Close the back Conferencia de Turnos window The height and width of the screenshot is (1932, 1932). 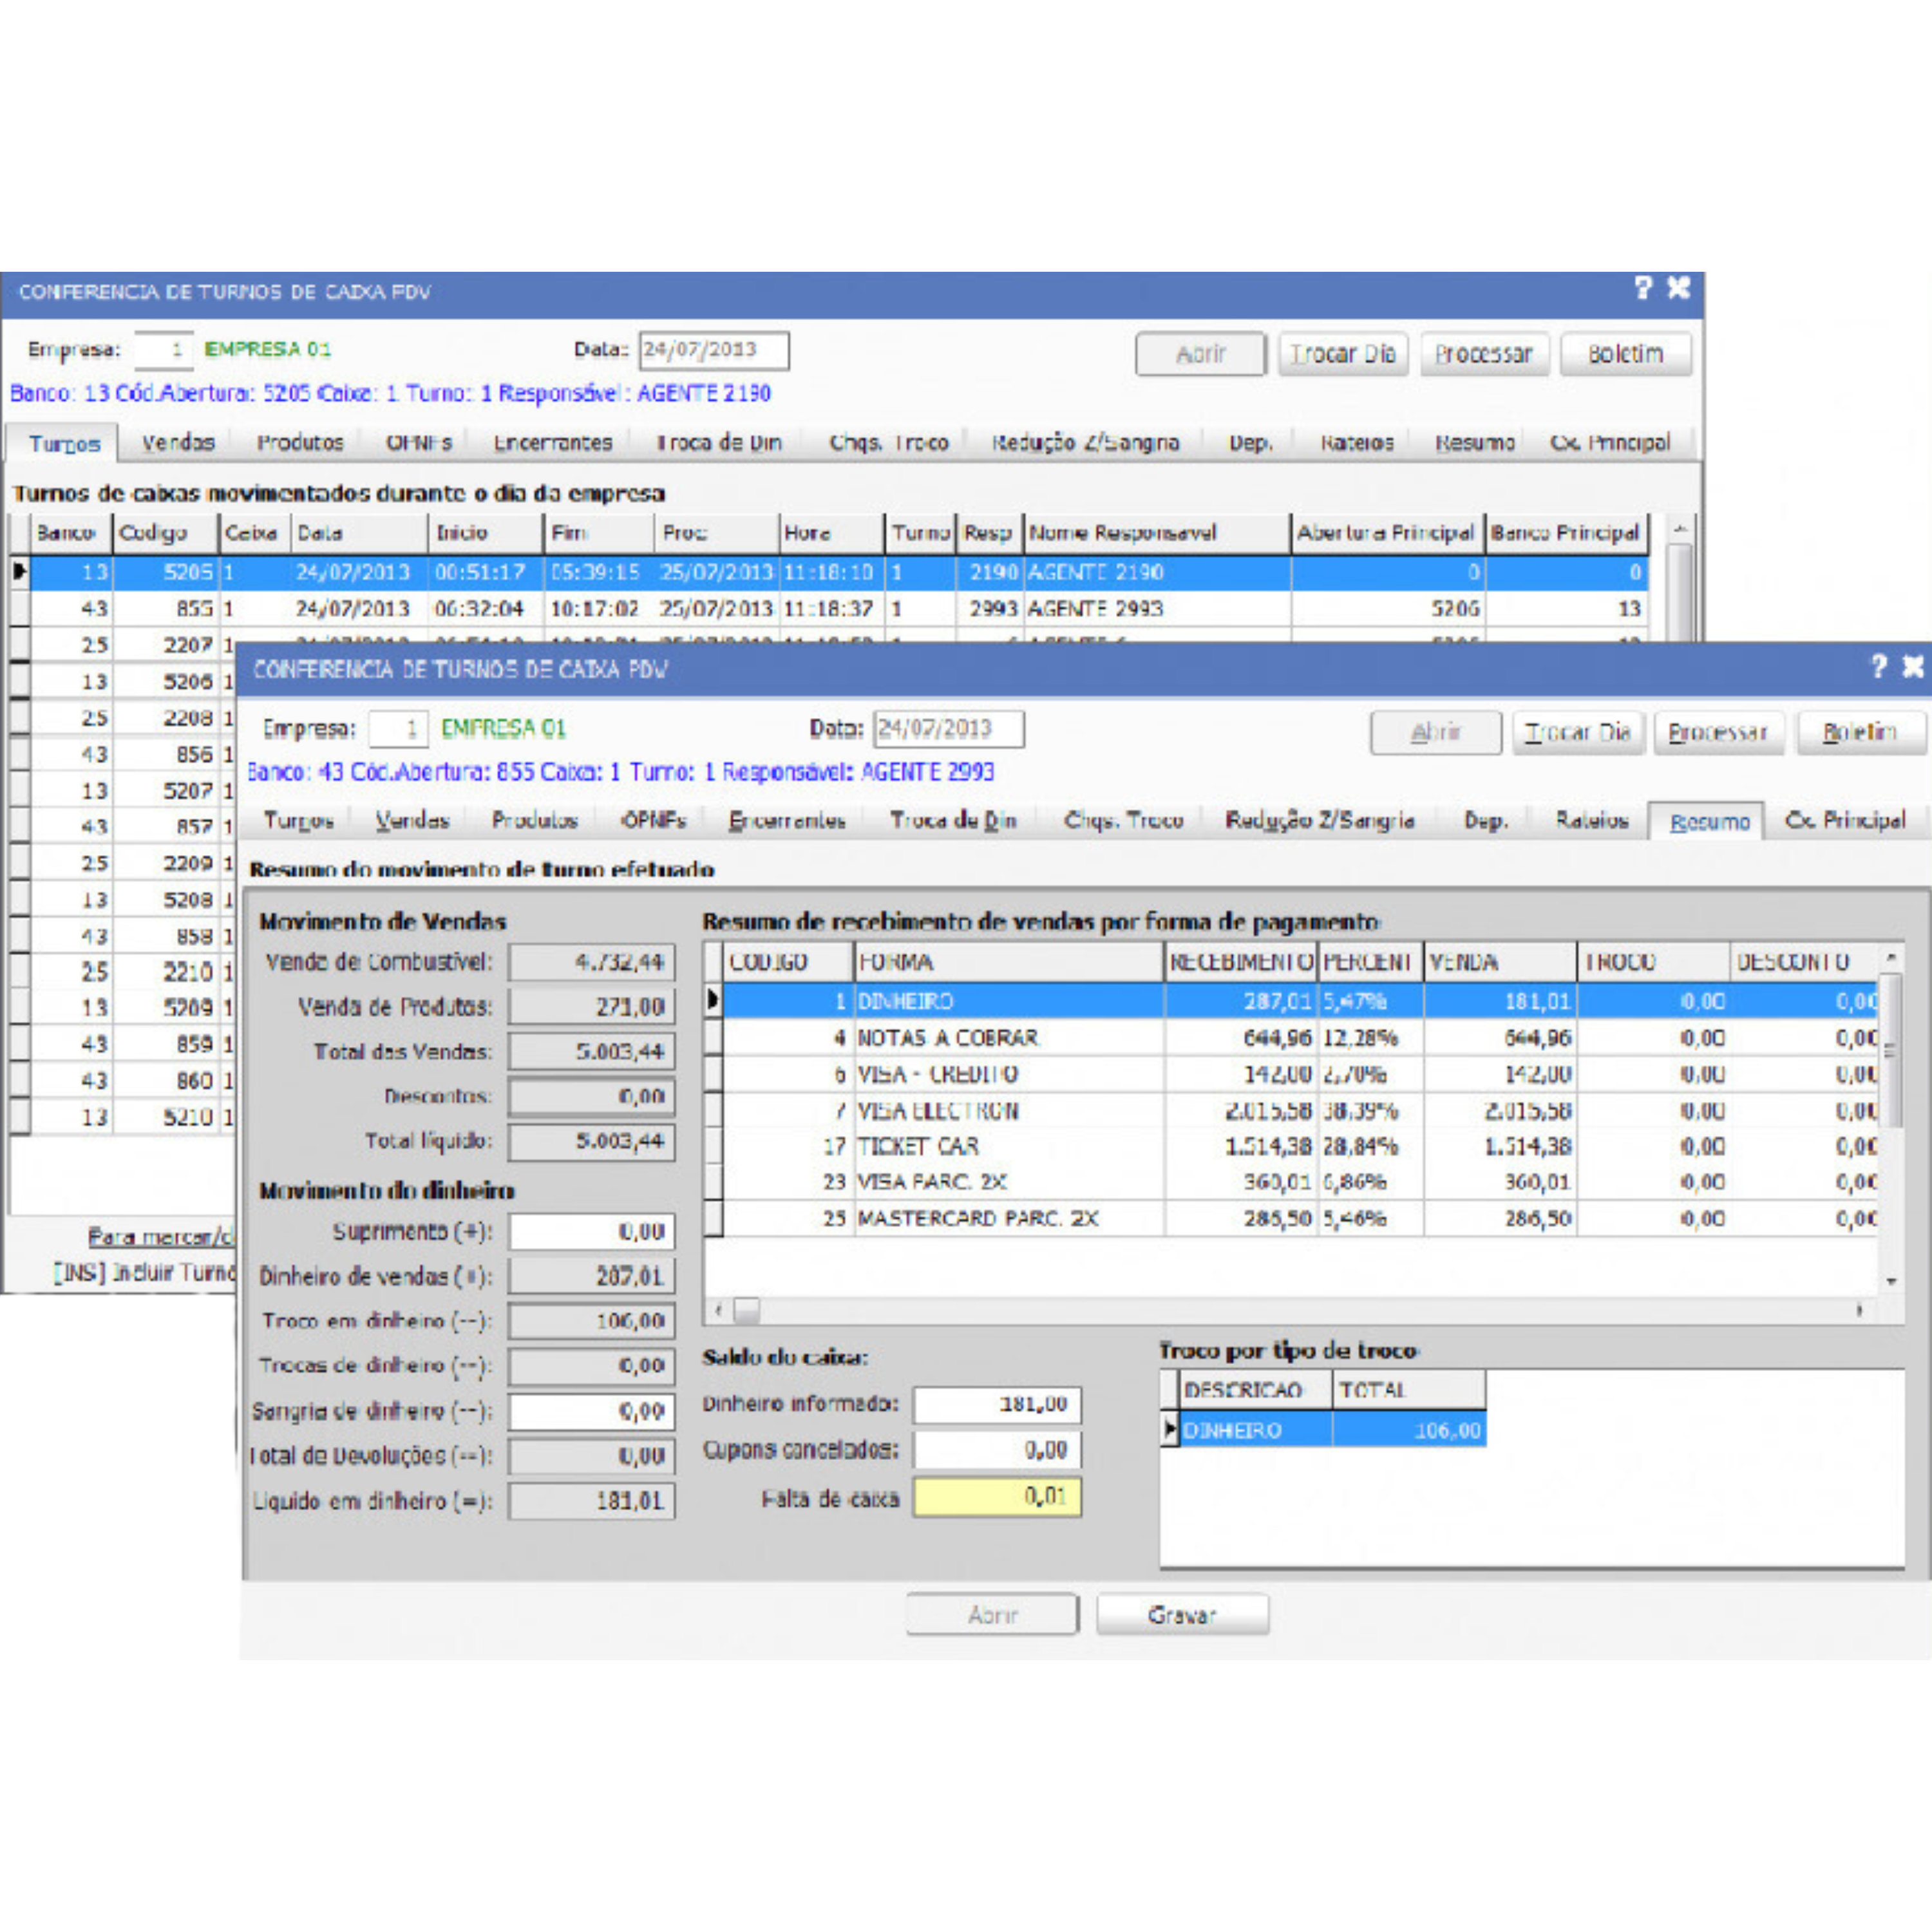click(1679, 288)
